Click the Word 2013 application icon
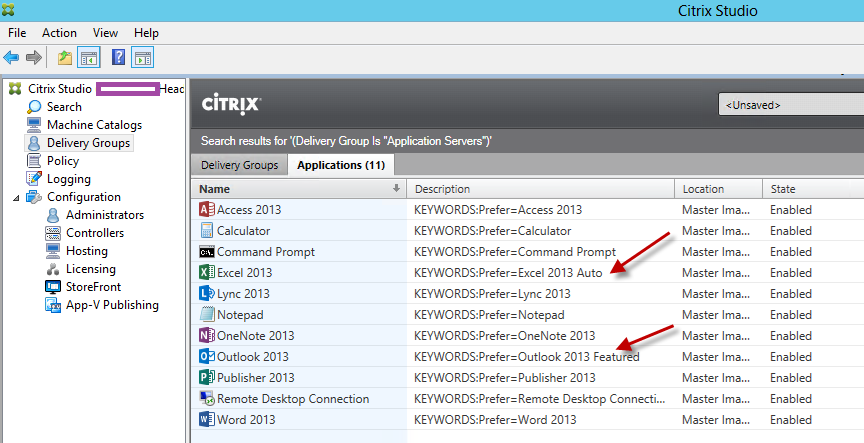This screenshot has width=864, height=443. pyautogui.click(x=207, y=419)
